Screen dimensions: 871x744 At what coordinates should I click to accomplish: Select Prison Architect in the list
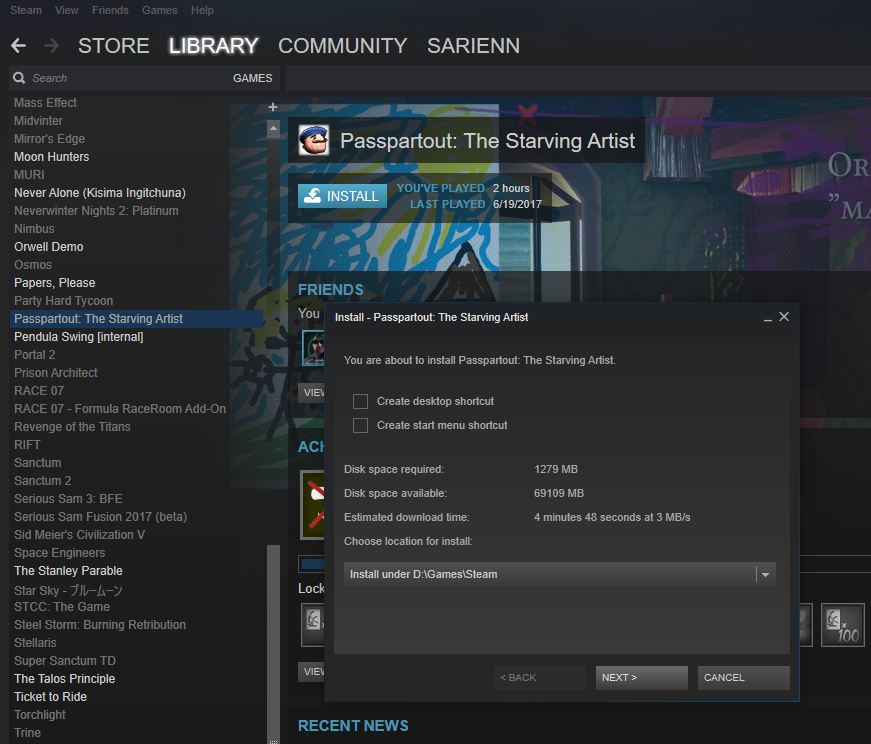pyautogui.click(x=56, y=373)
